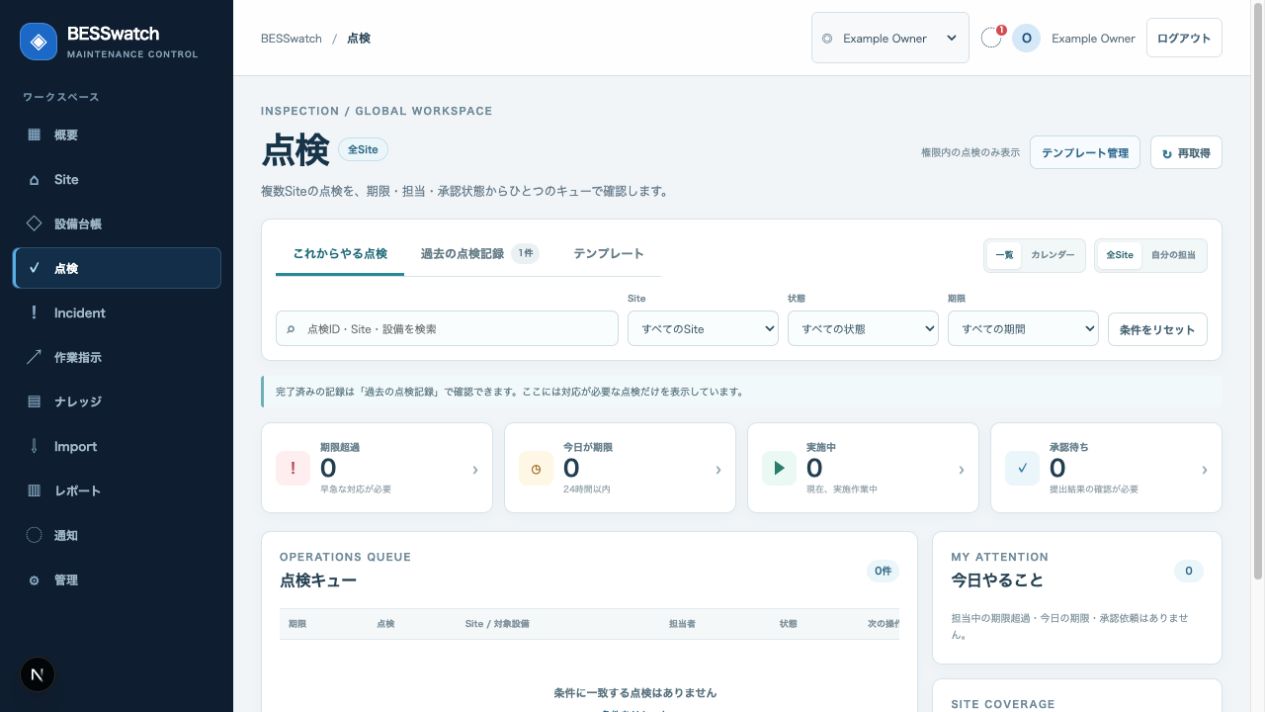The image size is (1265, 712).
Task: Click the 状態 column header in queue
Action: pyautogui.click(x=788, y=624)
